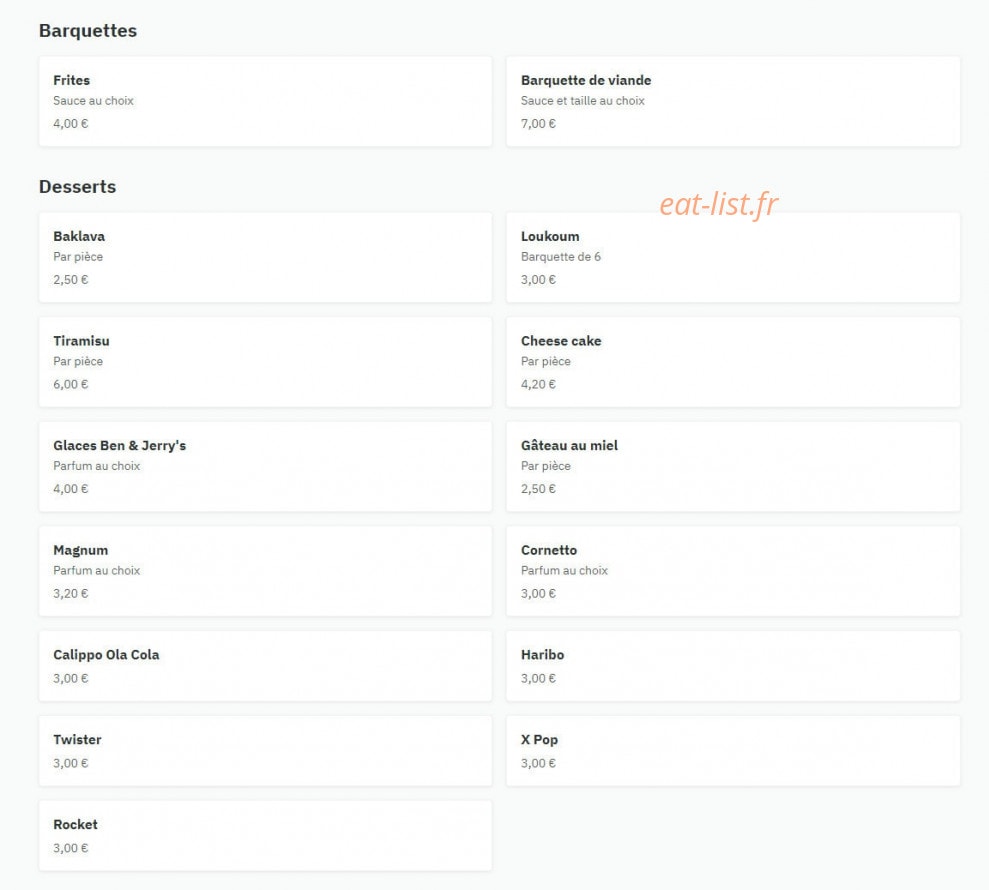The height and width of the screenshot is (890, 989).
Task: Select the Calippo Ola Cola item
Action: click(x=265, y=666)
